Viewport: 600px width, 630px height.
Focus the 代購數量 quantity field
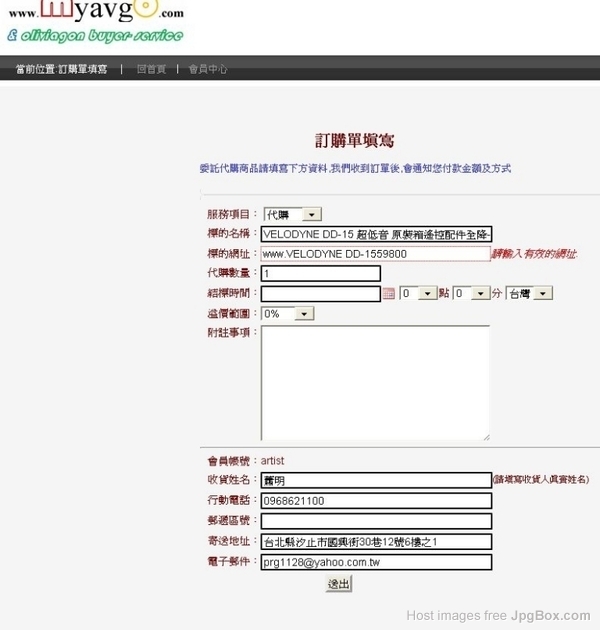(320, 274)
